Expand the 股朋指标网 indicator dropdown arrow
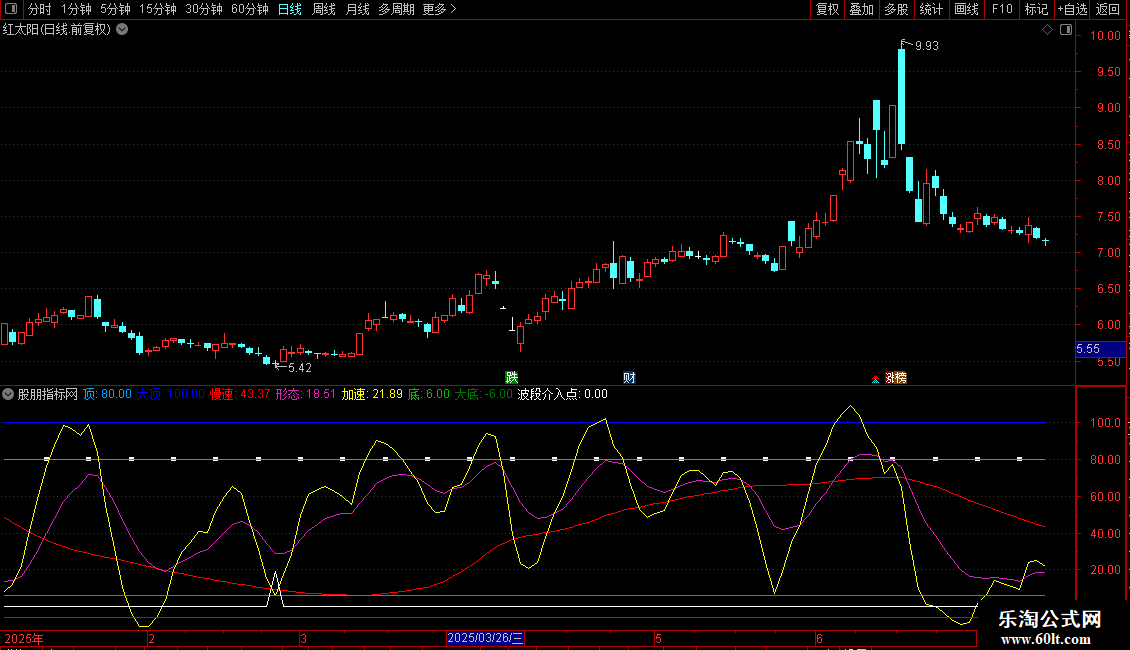This screenshot has height=650, width=1130. click(x=9, y=394)
